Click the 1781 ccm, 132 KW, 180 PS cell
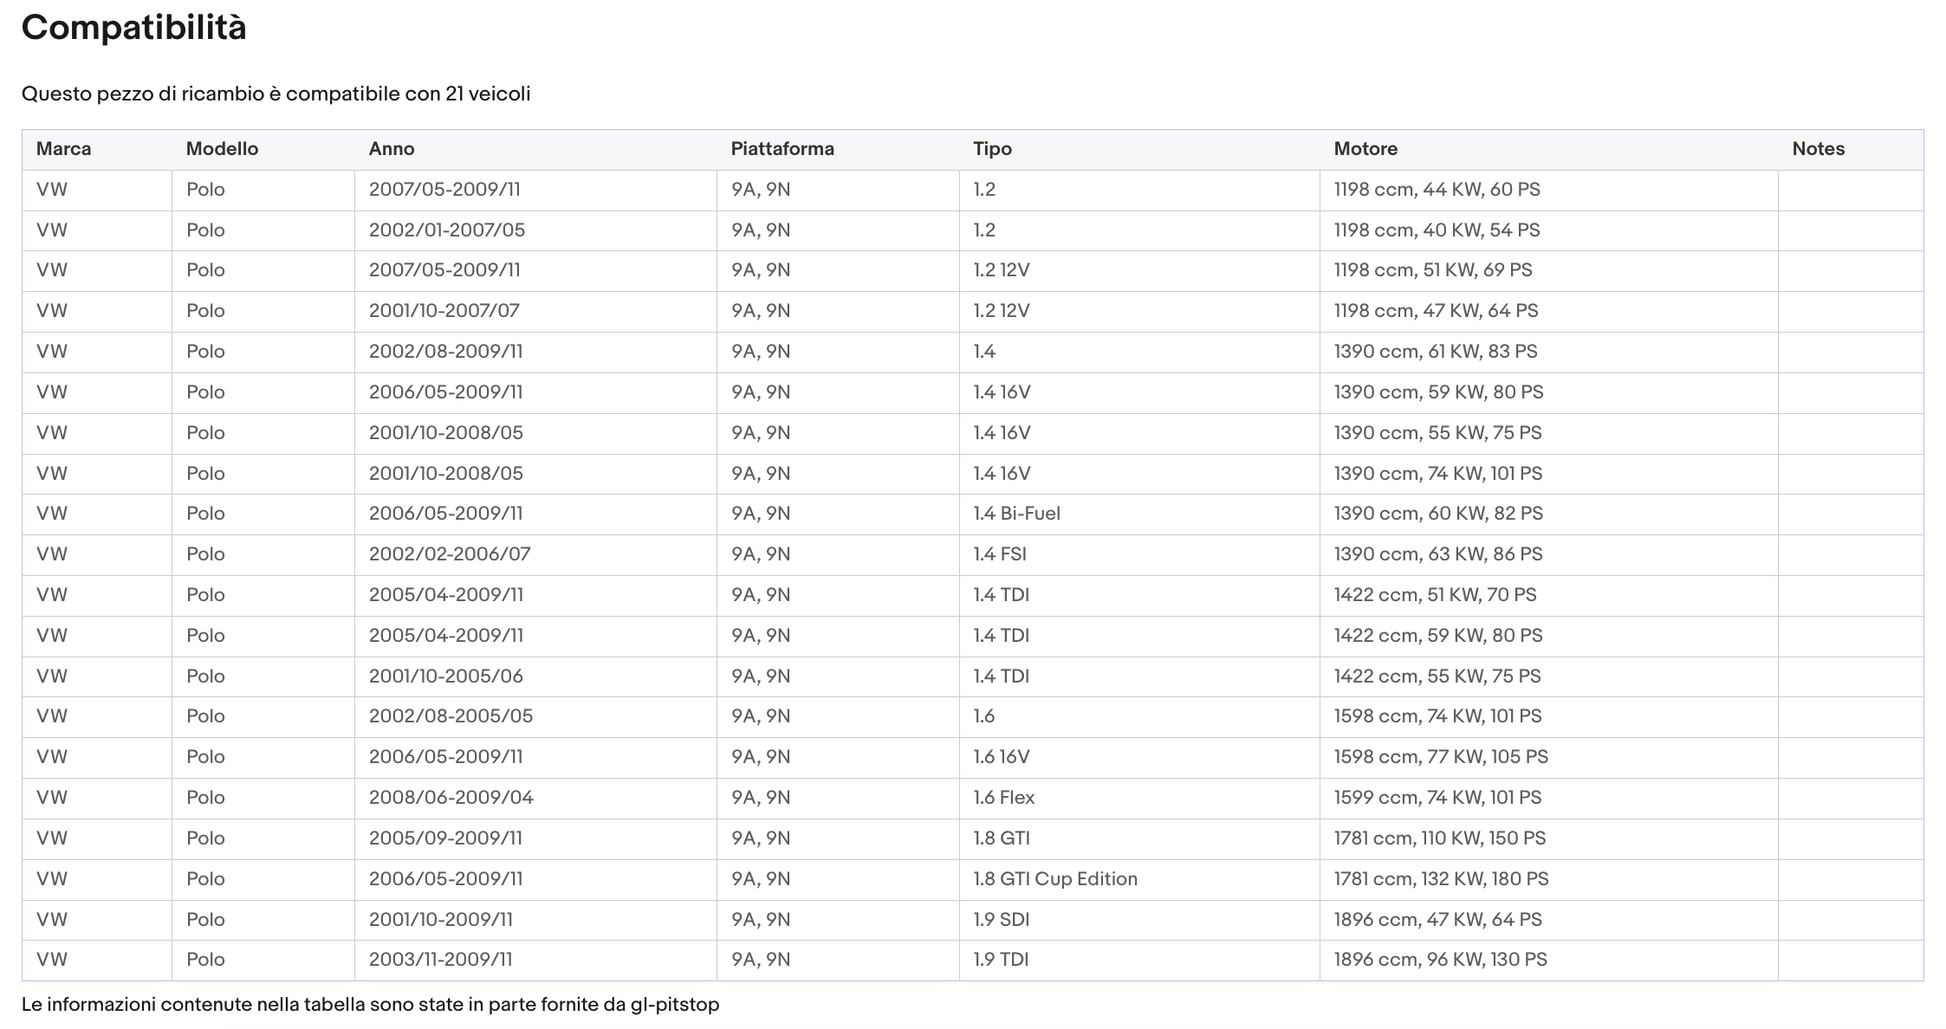Viewport: 1946px width, 1029px height. click(1440, 879)
